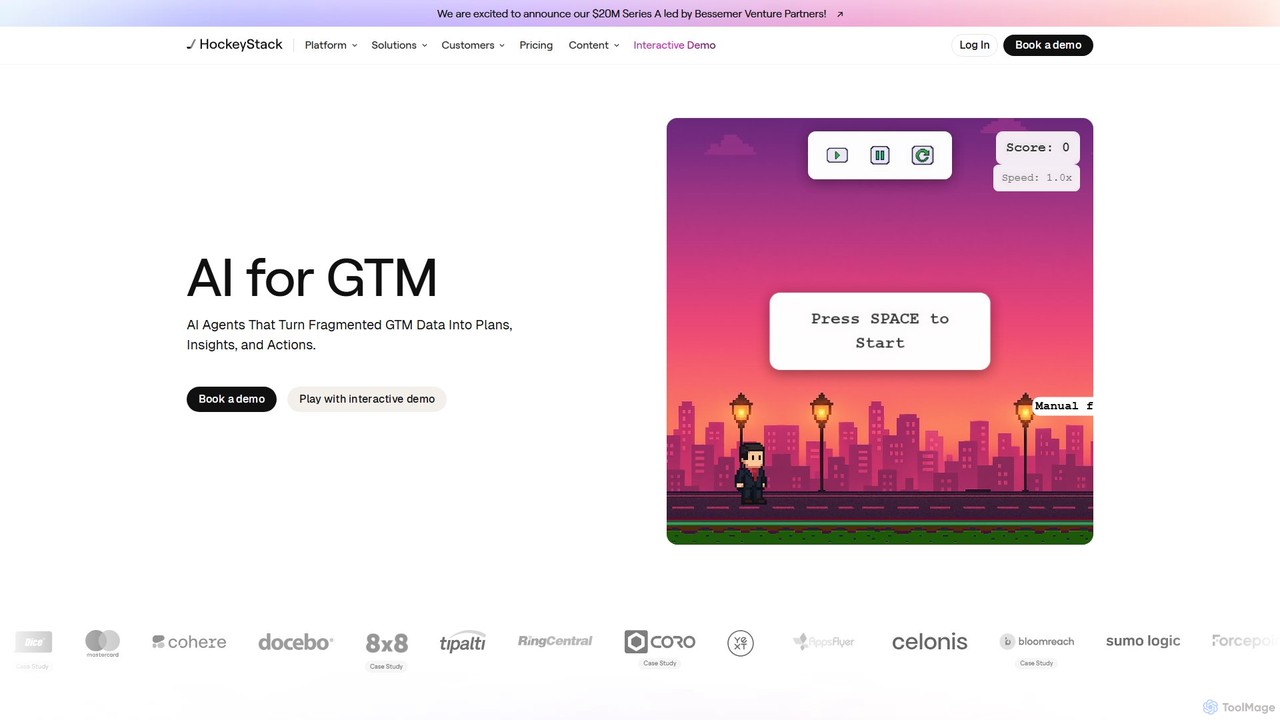Click the Log In button
1280x720 pixels.
(974, 45)
